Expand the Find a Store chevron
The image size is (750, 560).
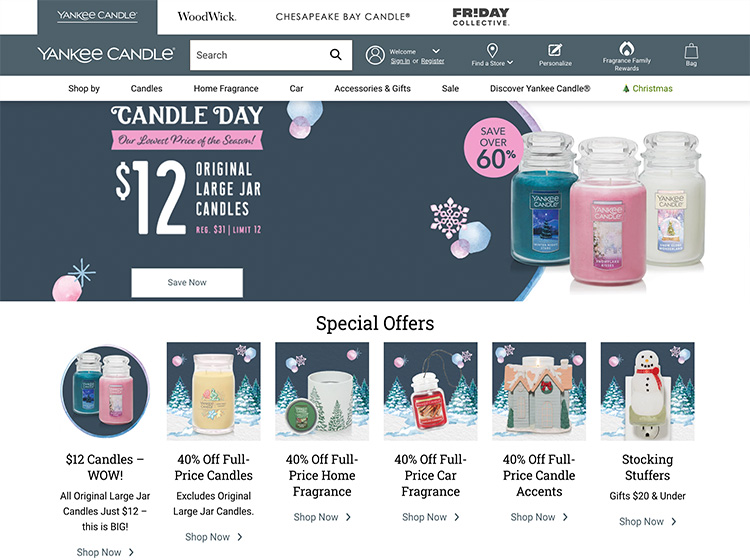[x=510, y=63]
